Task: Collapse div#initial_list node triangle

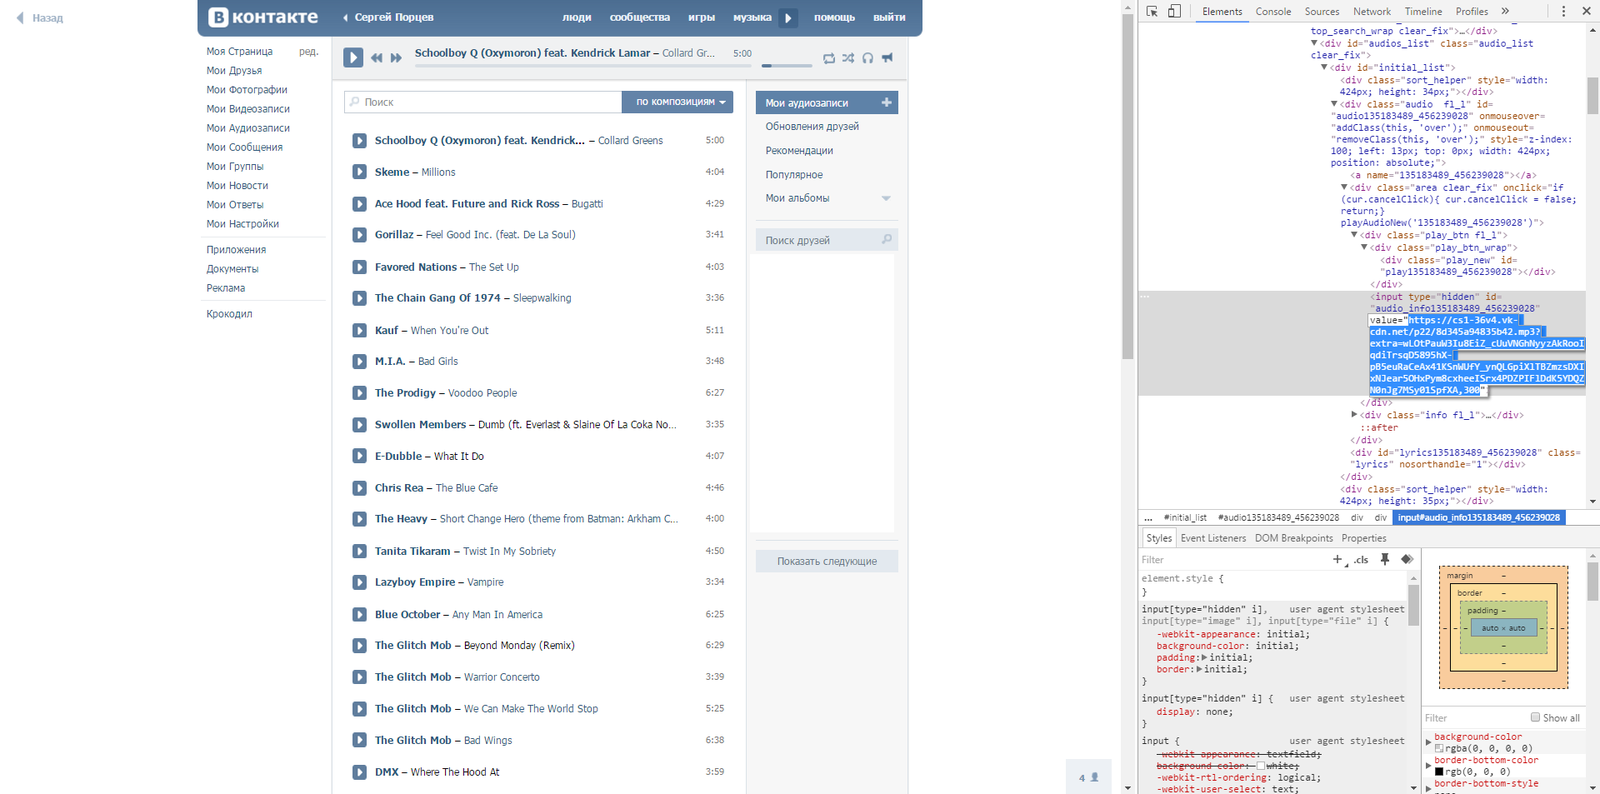Action: tap(1325, 67)
